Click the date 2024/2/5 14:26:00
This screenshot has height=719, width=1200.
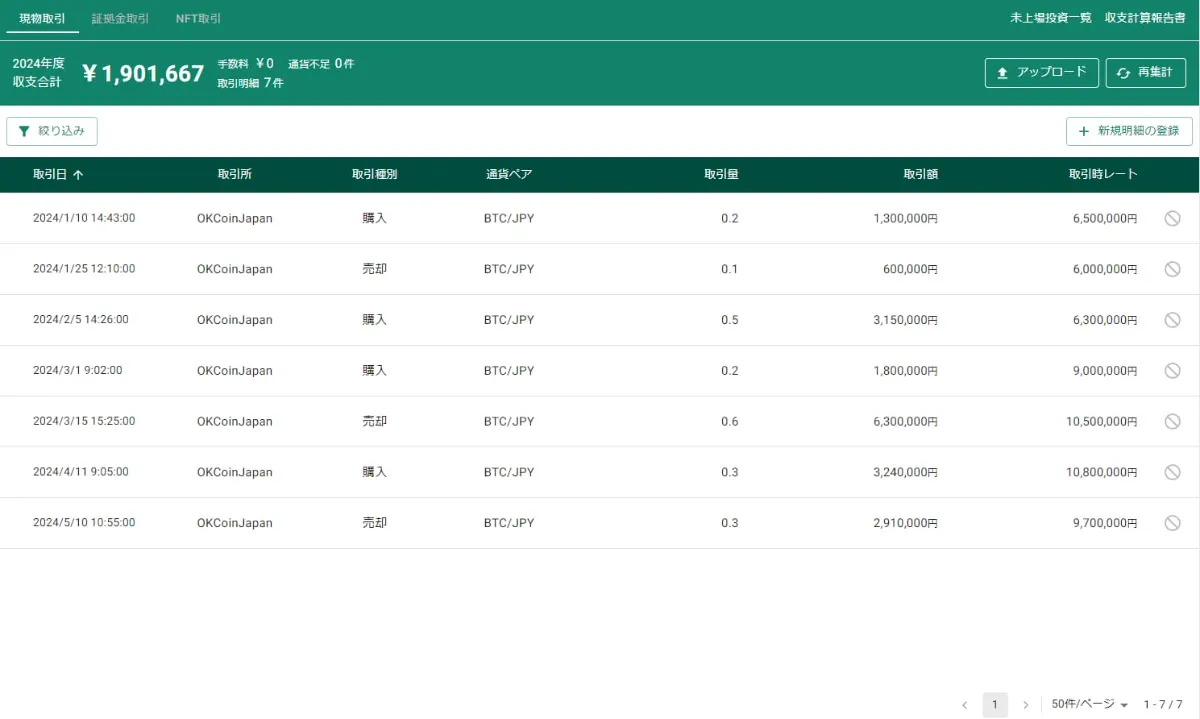[x=81, y=320]
